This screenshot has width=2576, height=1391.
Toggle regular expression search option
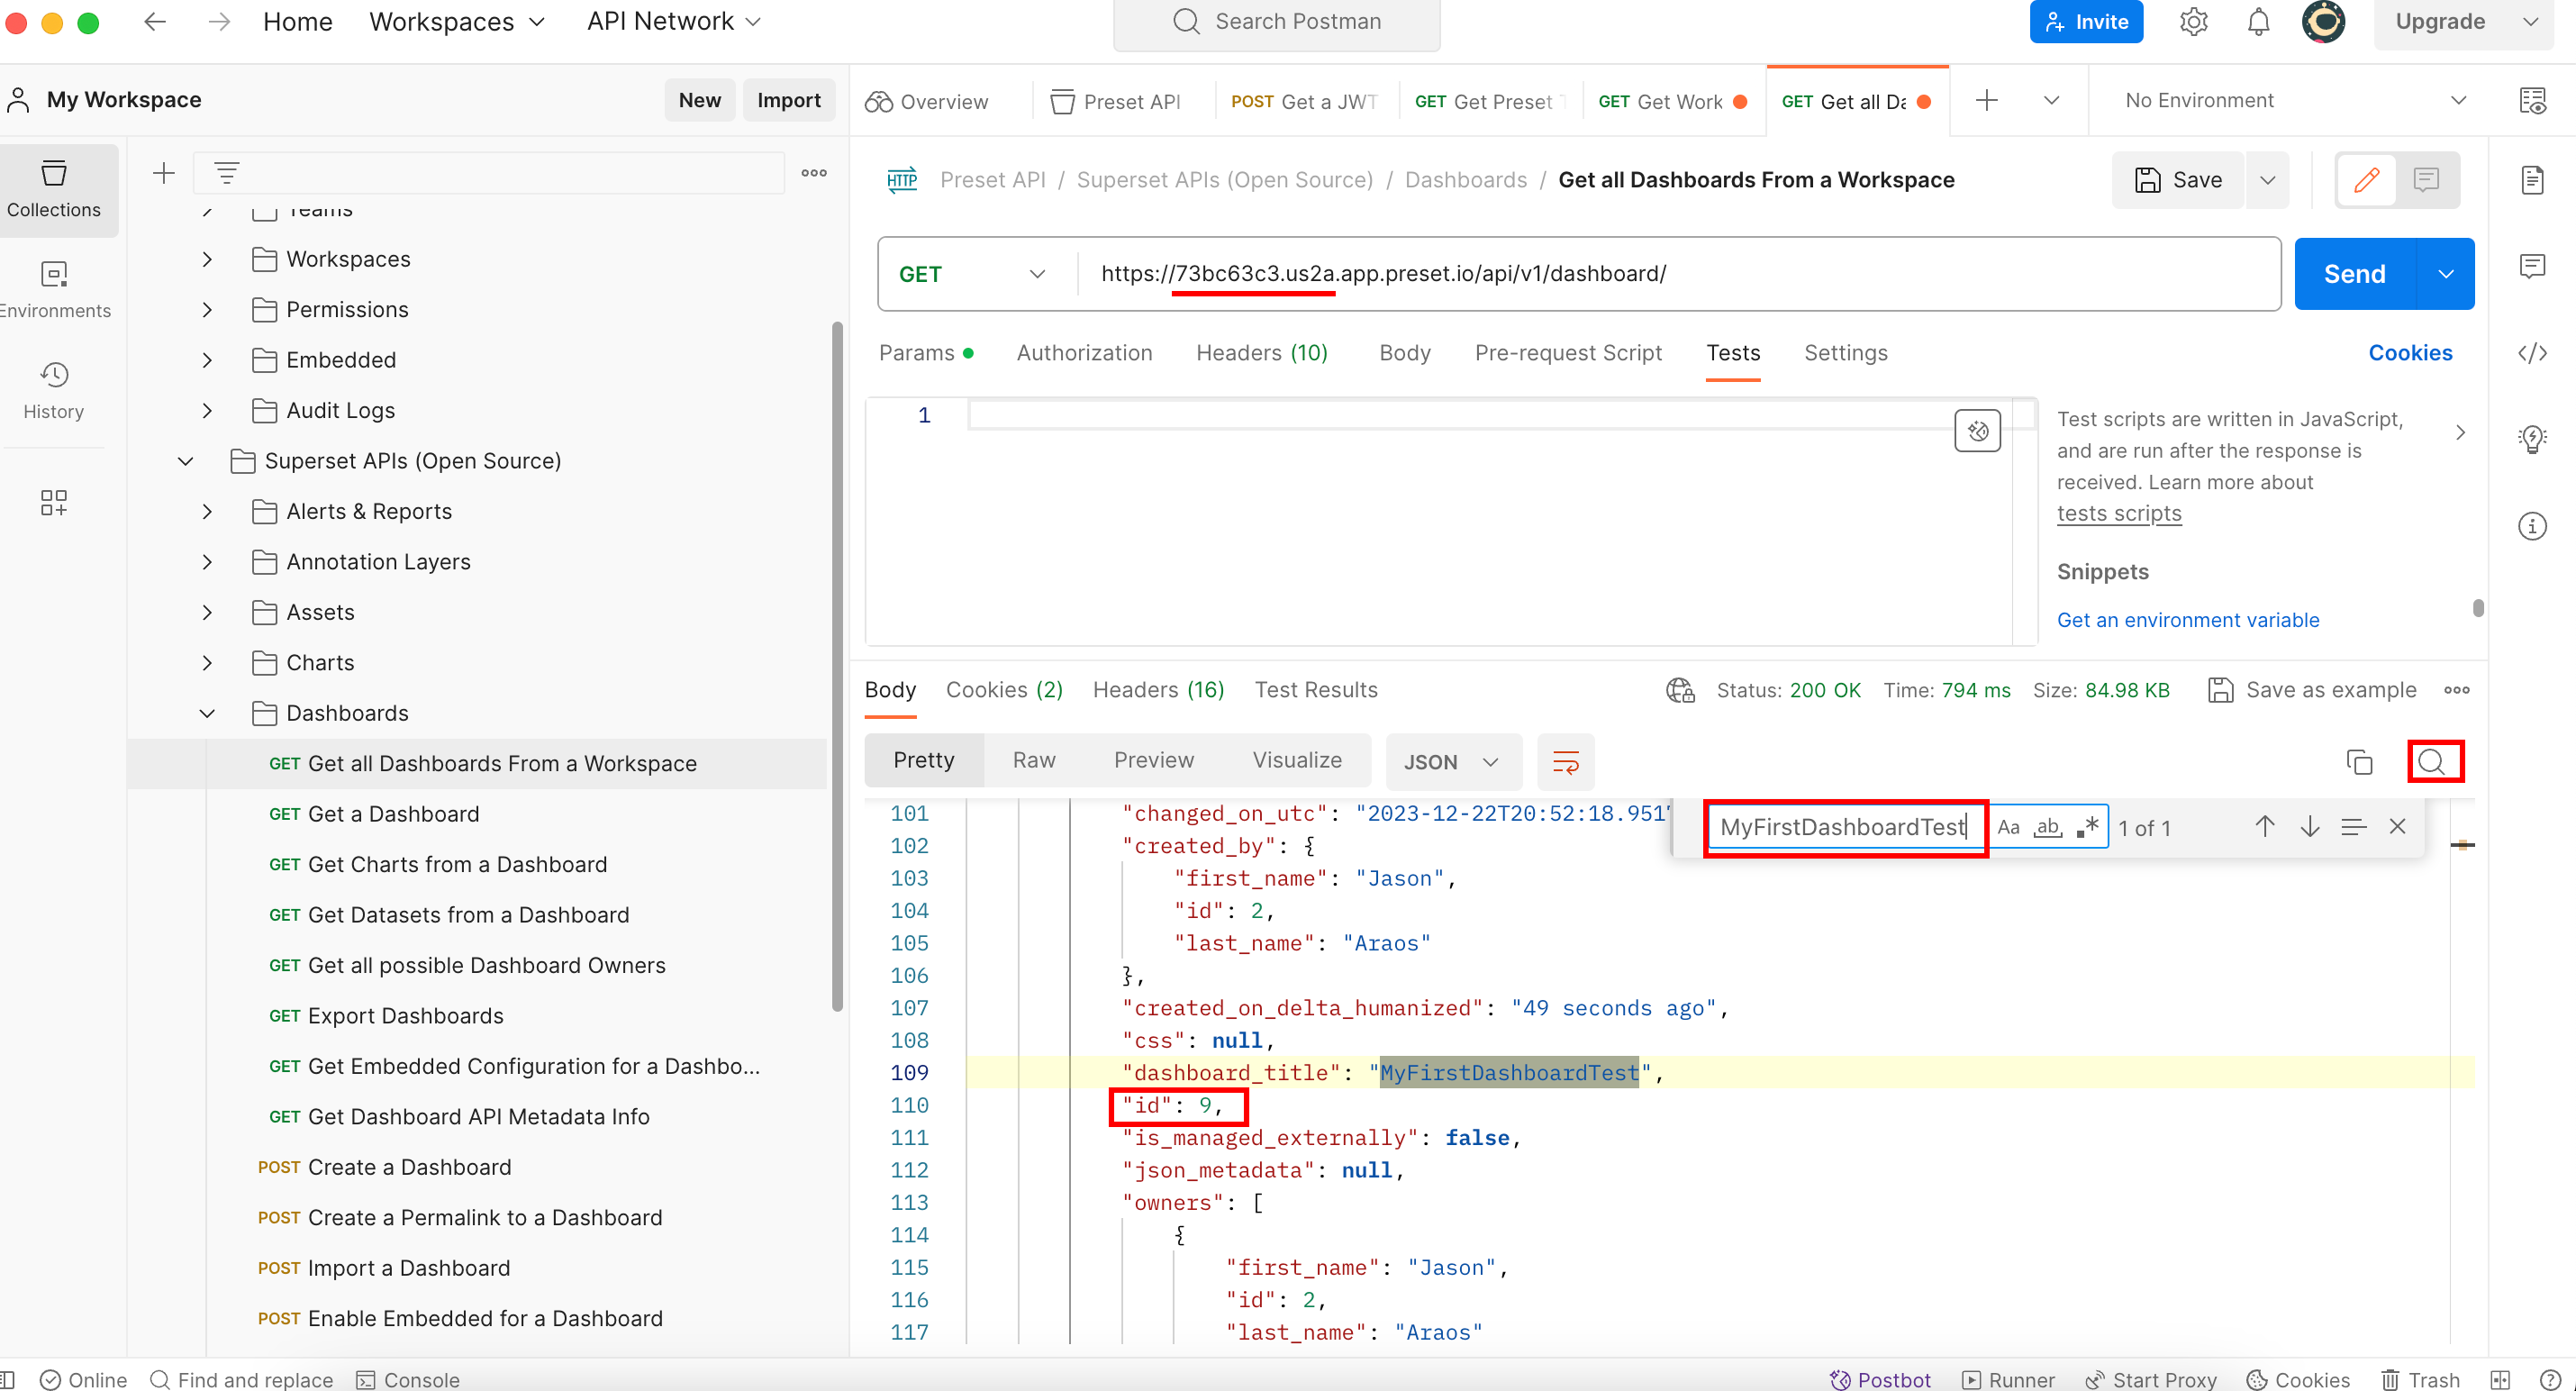click(2087, 827)
